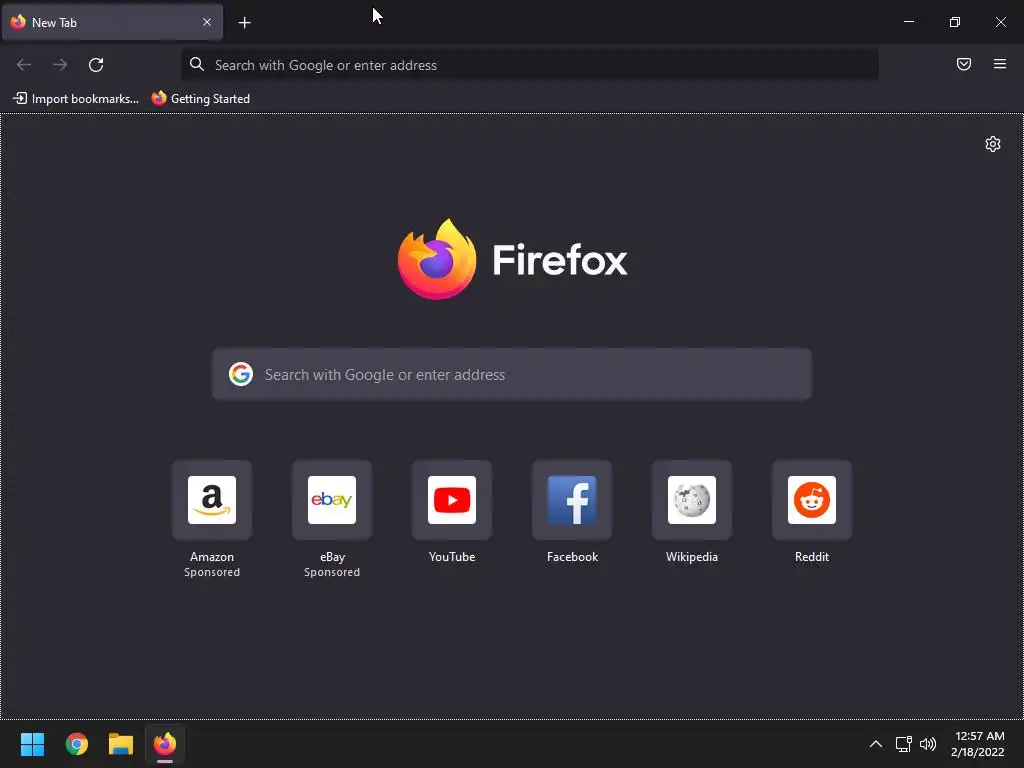
Task: Open the Wikipedia shortcut tile
Action: pyautogui.click(x=692, y=500)
